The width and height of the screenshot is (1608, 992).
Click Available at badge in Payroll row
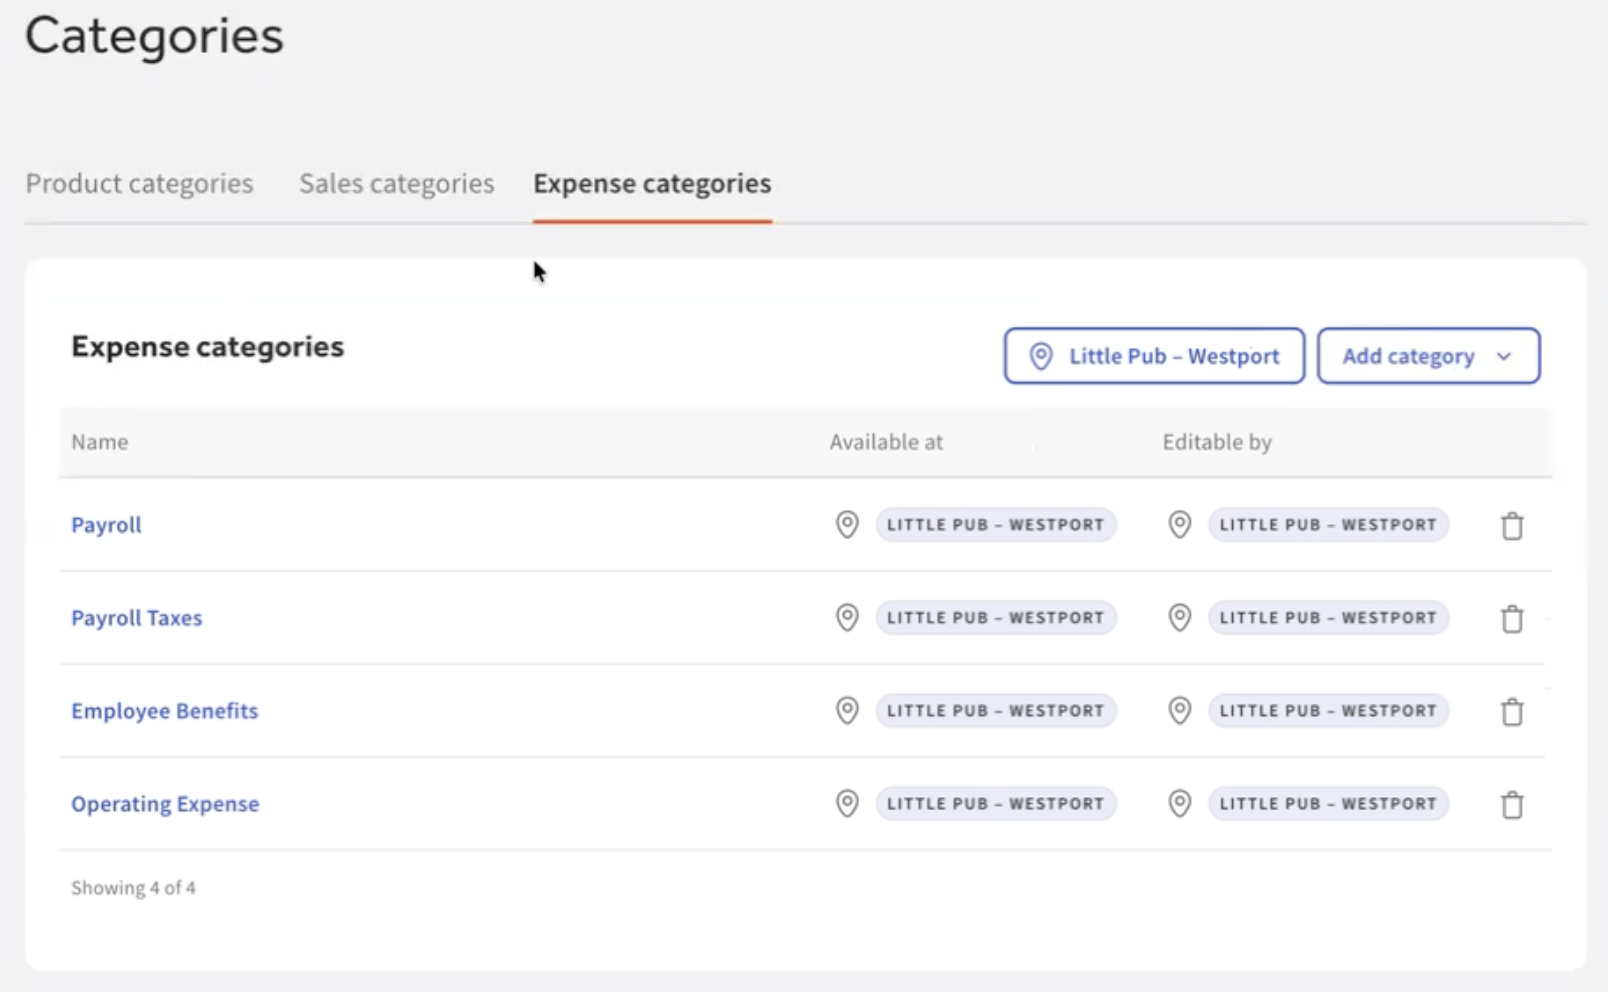996,524
